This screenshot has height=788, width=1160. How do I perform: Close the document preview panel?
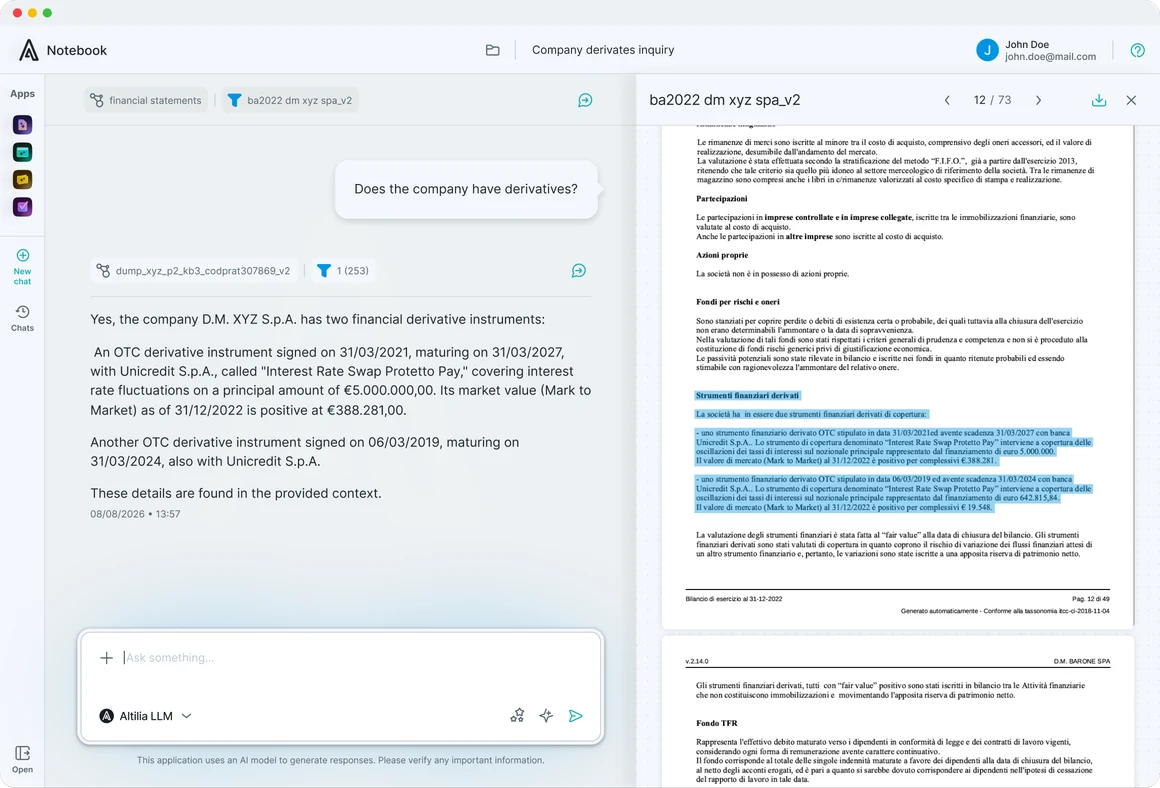coord(1131,100)
